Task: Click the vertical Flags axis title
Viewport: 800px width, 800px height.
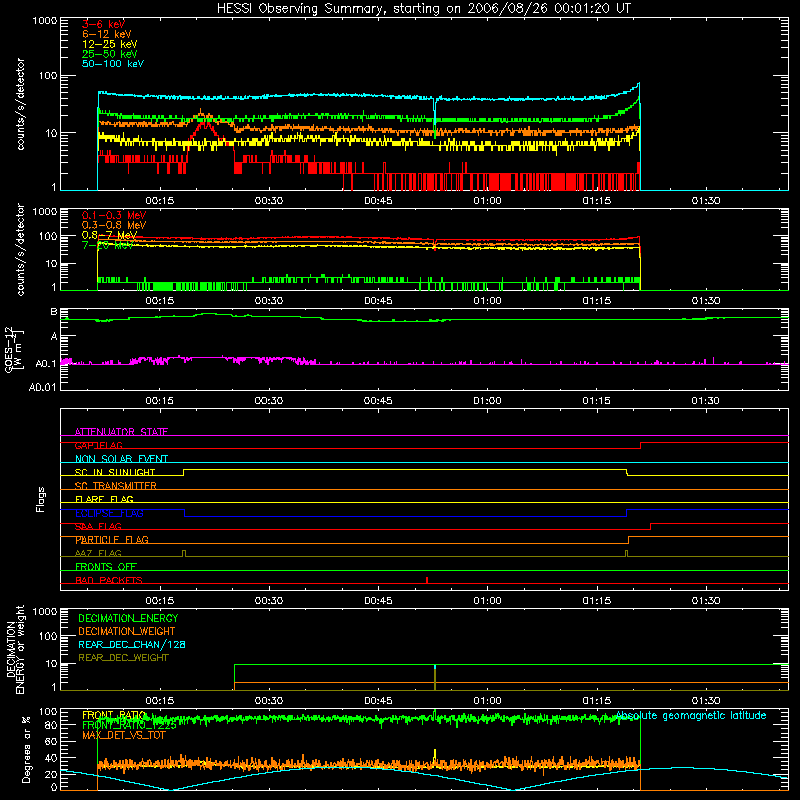Action: [41, 499]
